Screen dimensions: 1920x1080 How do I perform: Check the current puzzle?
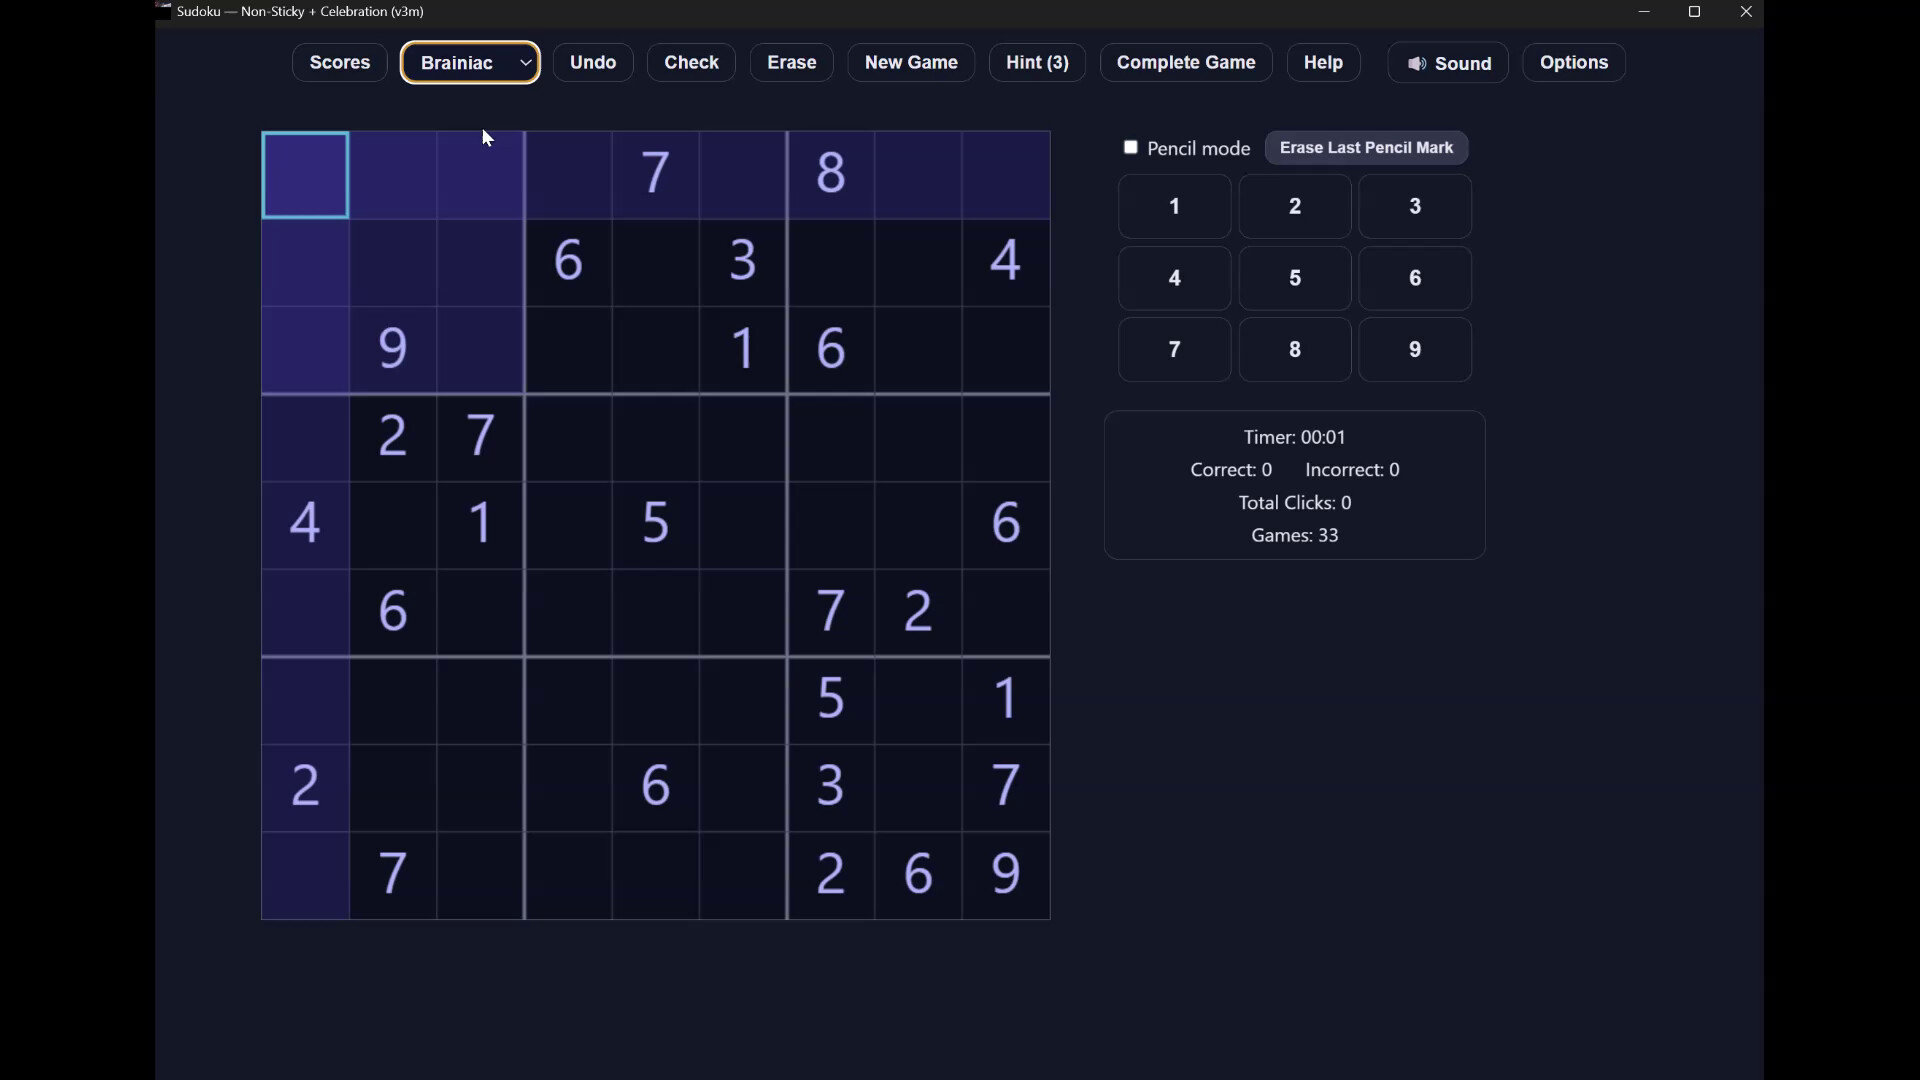tap(691, 62)
